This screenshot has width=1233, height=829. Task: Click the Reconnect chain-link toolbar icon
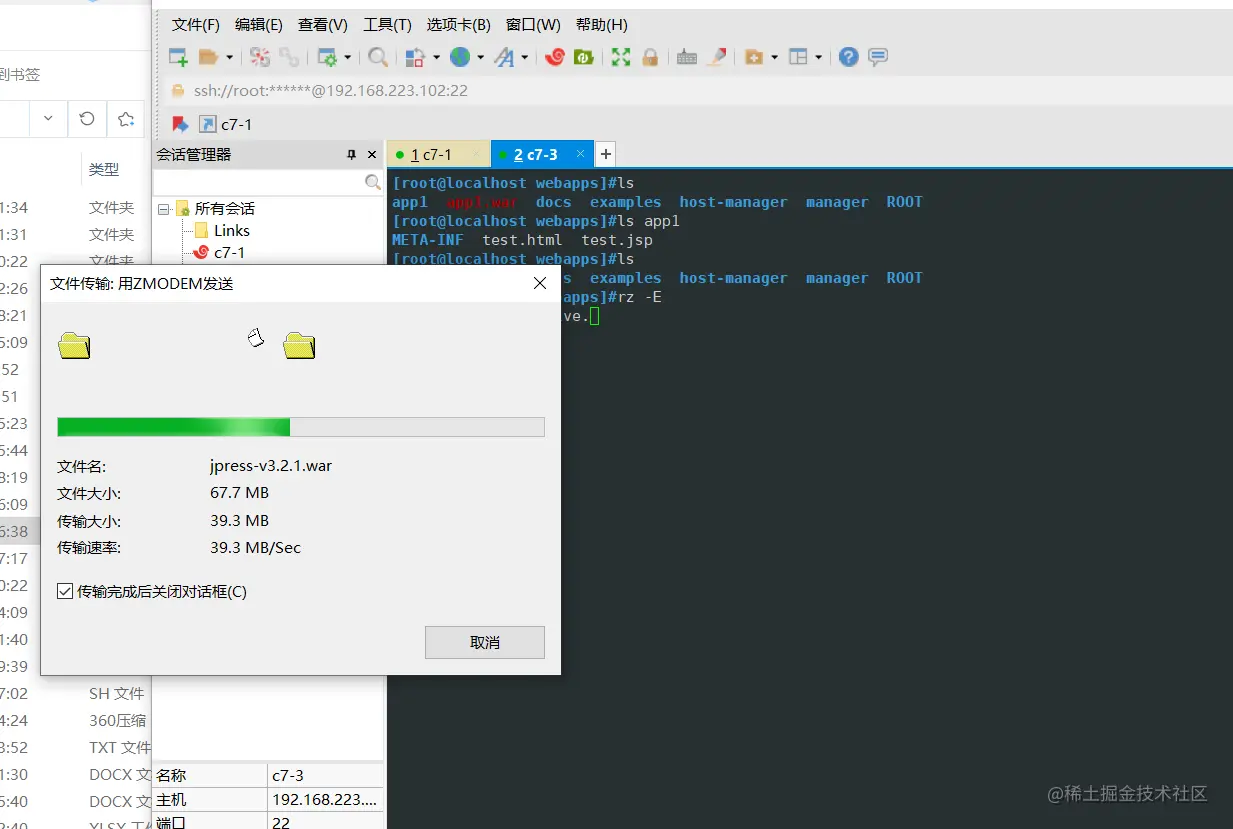click(x=289, y=57)
